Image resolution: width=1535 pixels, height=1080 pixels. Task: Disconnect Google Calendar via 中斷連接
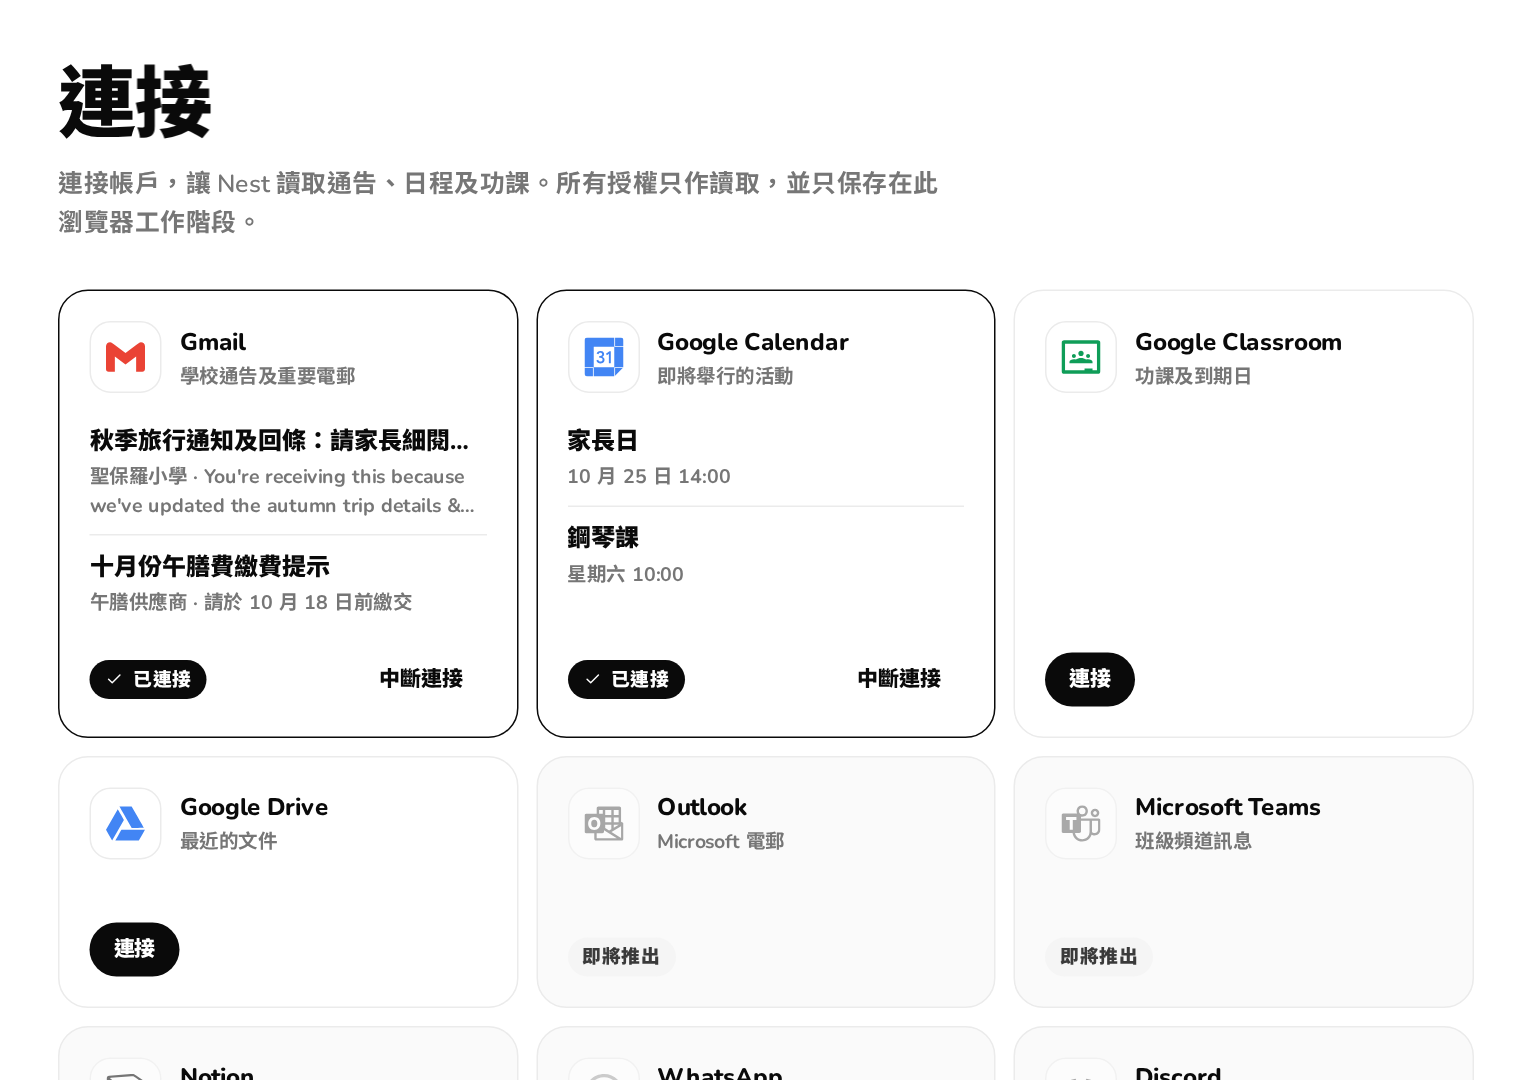tap(899, 679)
